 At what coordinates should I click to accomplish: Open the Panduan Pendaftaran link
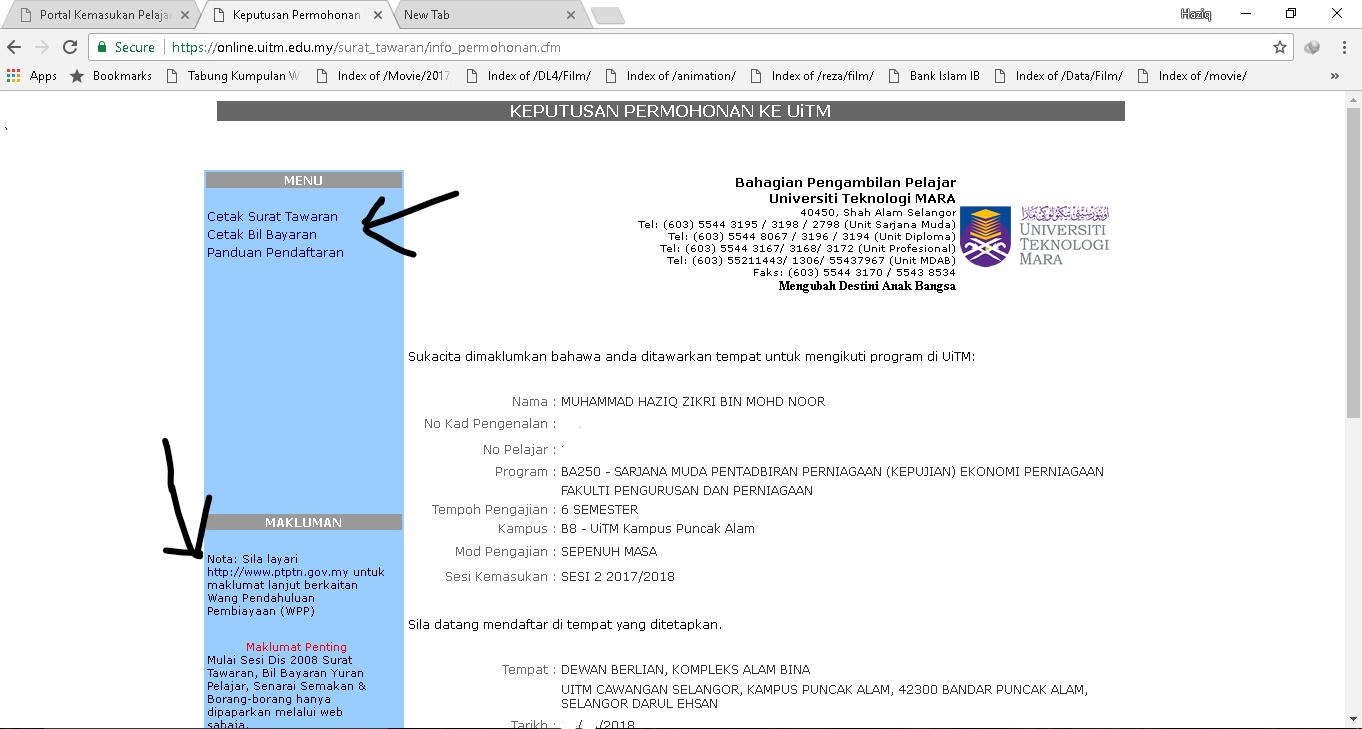coord(275,253)
